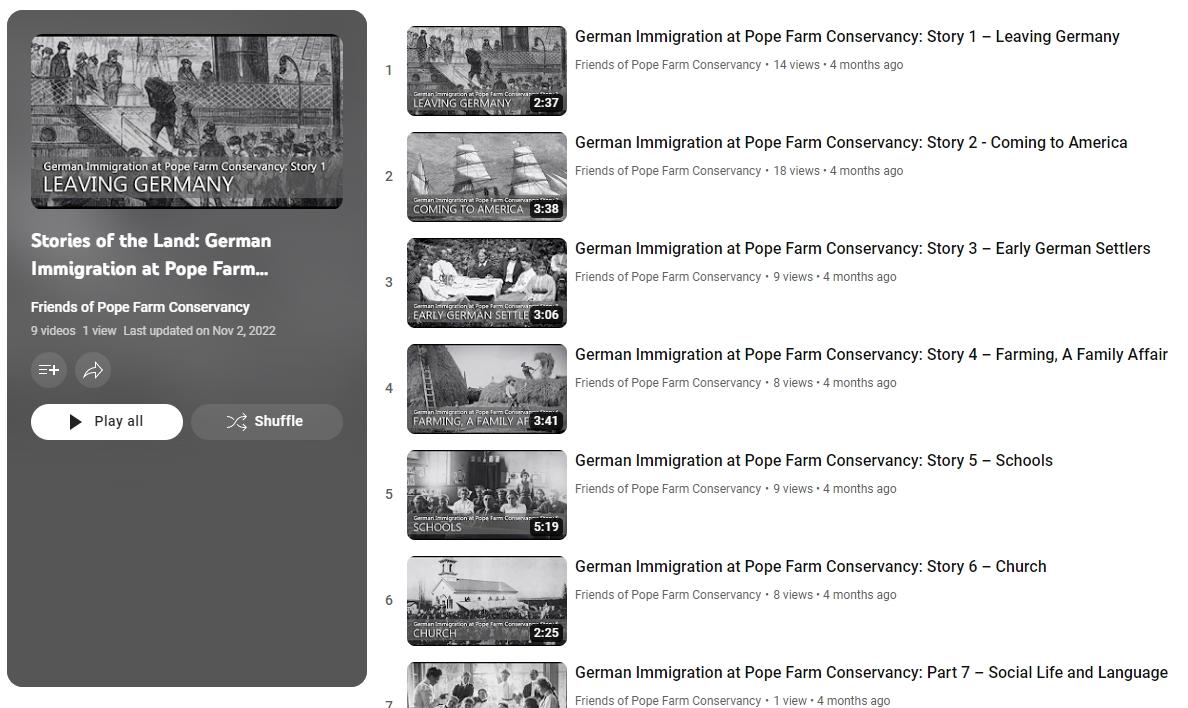This screenshot has width=1188, height=708.
Task: Open Story 5 – Schools video title
Action: [x=814, y=461]
